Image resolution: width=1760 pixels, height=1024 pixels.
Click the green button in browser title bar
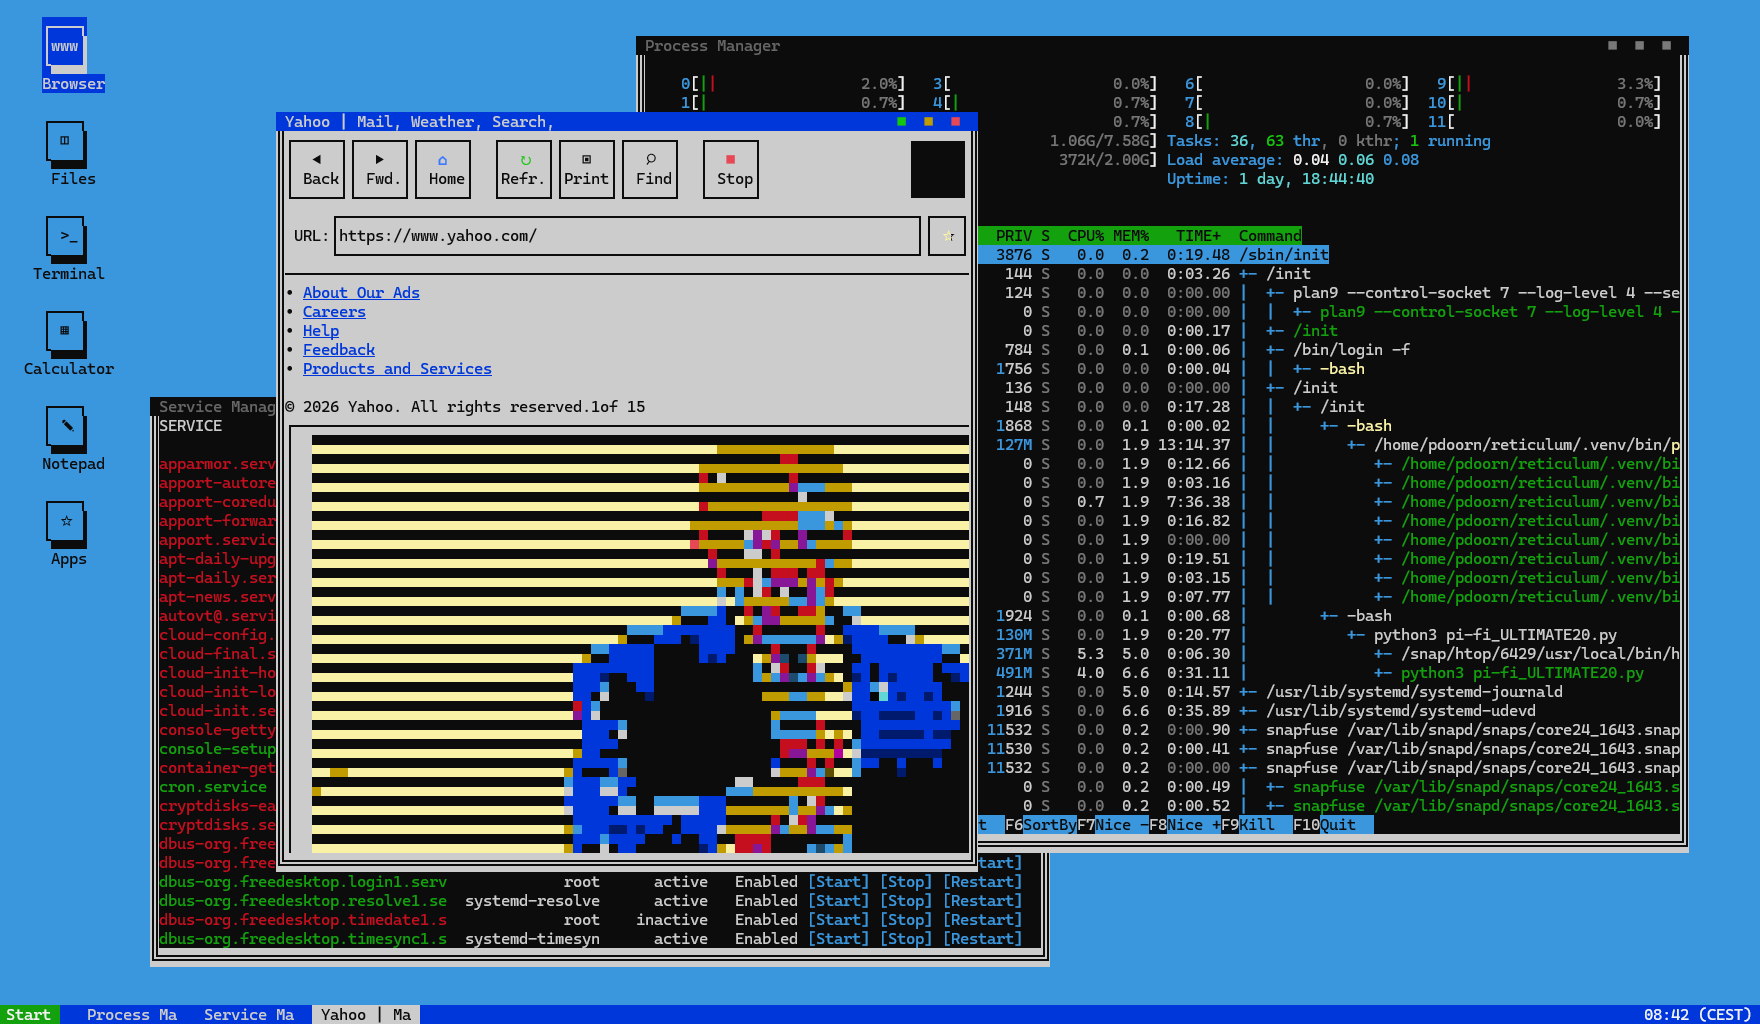[x=902, y=122]
